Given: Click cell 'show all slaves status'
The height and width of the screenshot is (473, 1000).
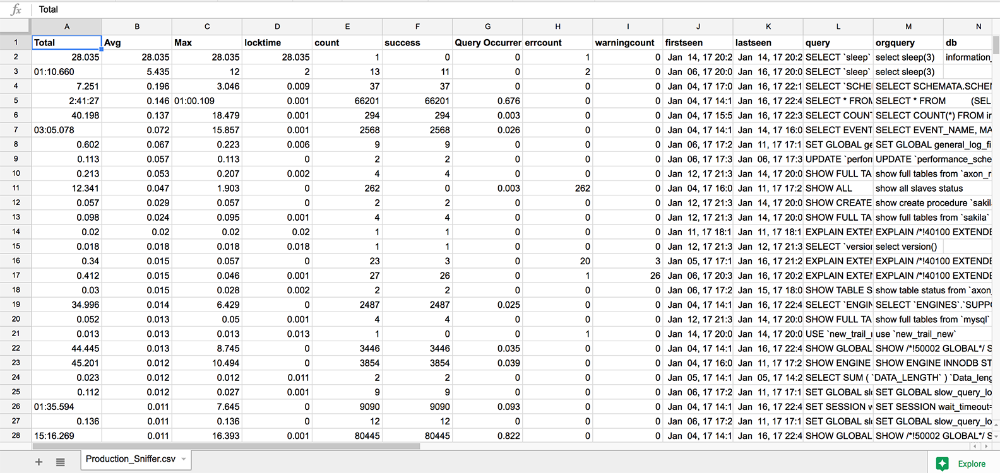Looking at the screenshot, I should [908, 189].
